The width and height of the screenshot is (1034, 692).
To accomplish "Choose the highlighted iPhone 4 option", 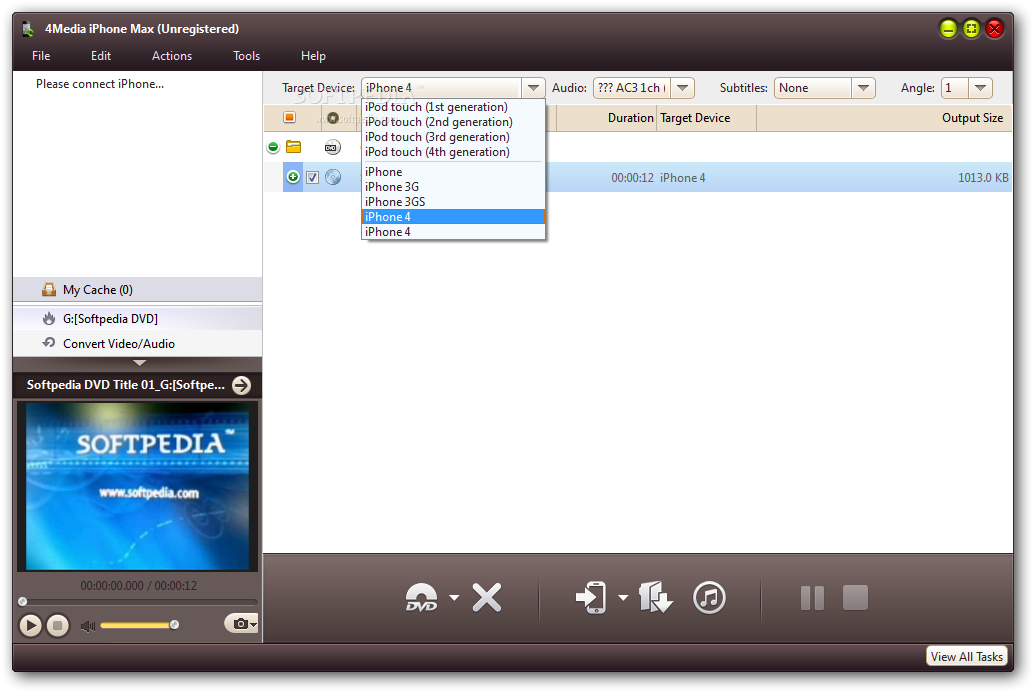I will 453,217.
